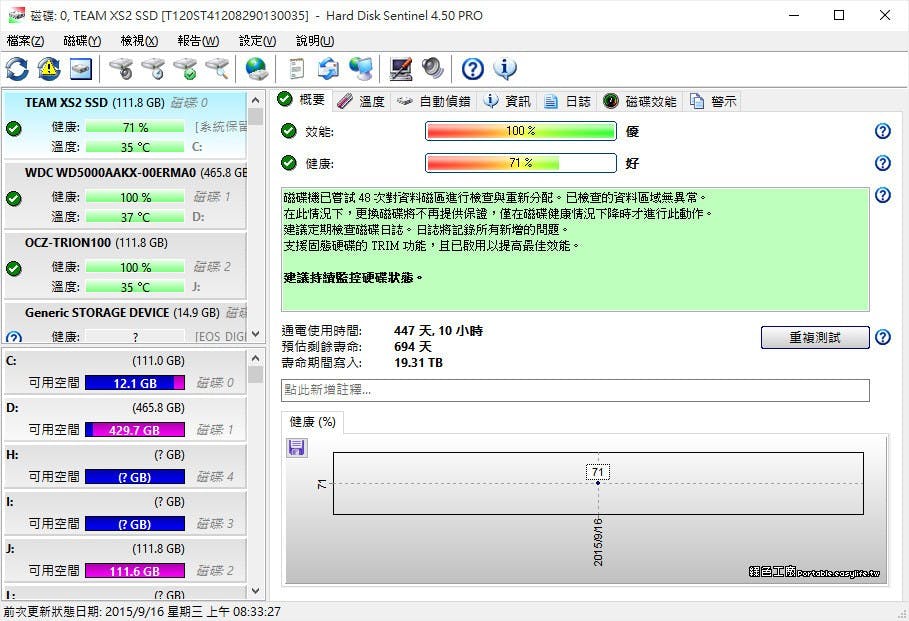
Task: Click the speaker alert icon in the toolbar
Action: [x=432, y=69]
